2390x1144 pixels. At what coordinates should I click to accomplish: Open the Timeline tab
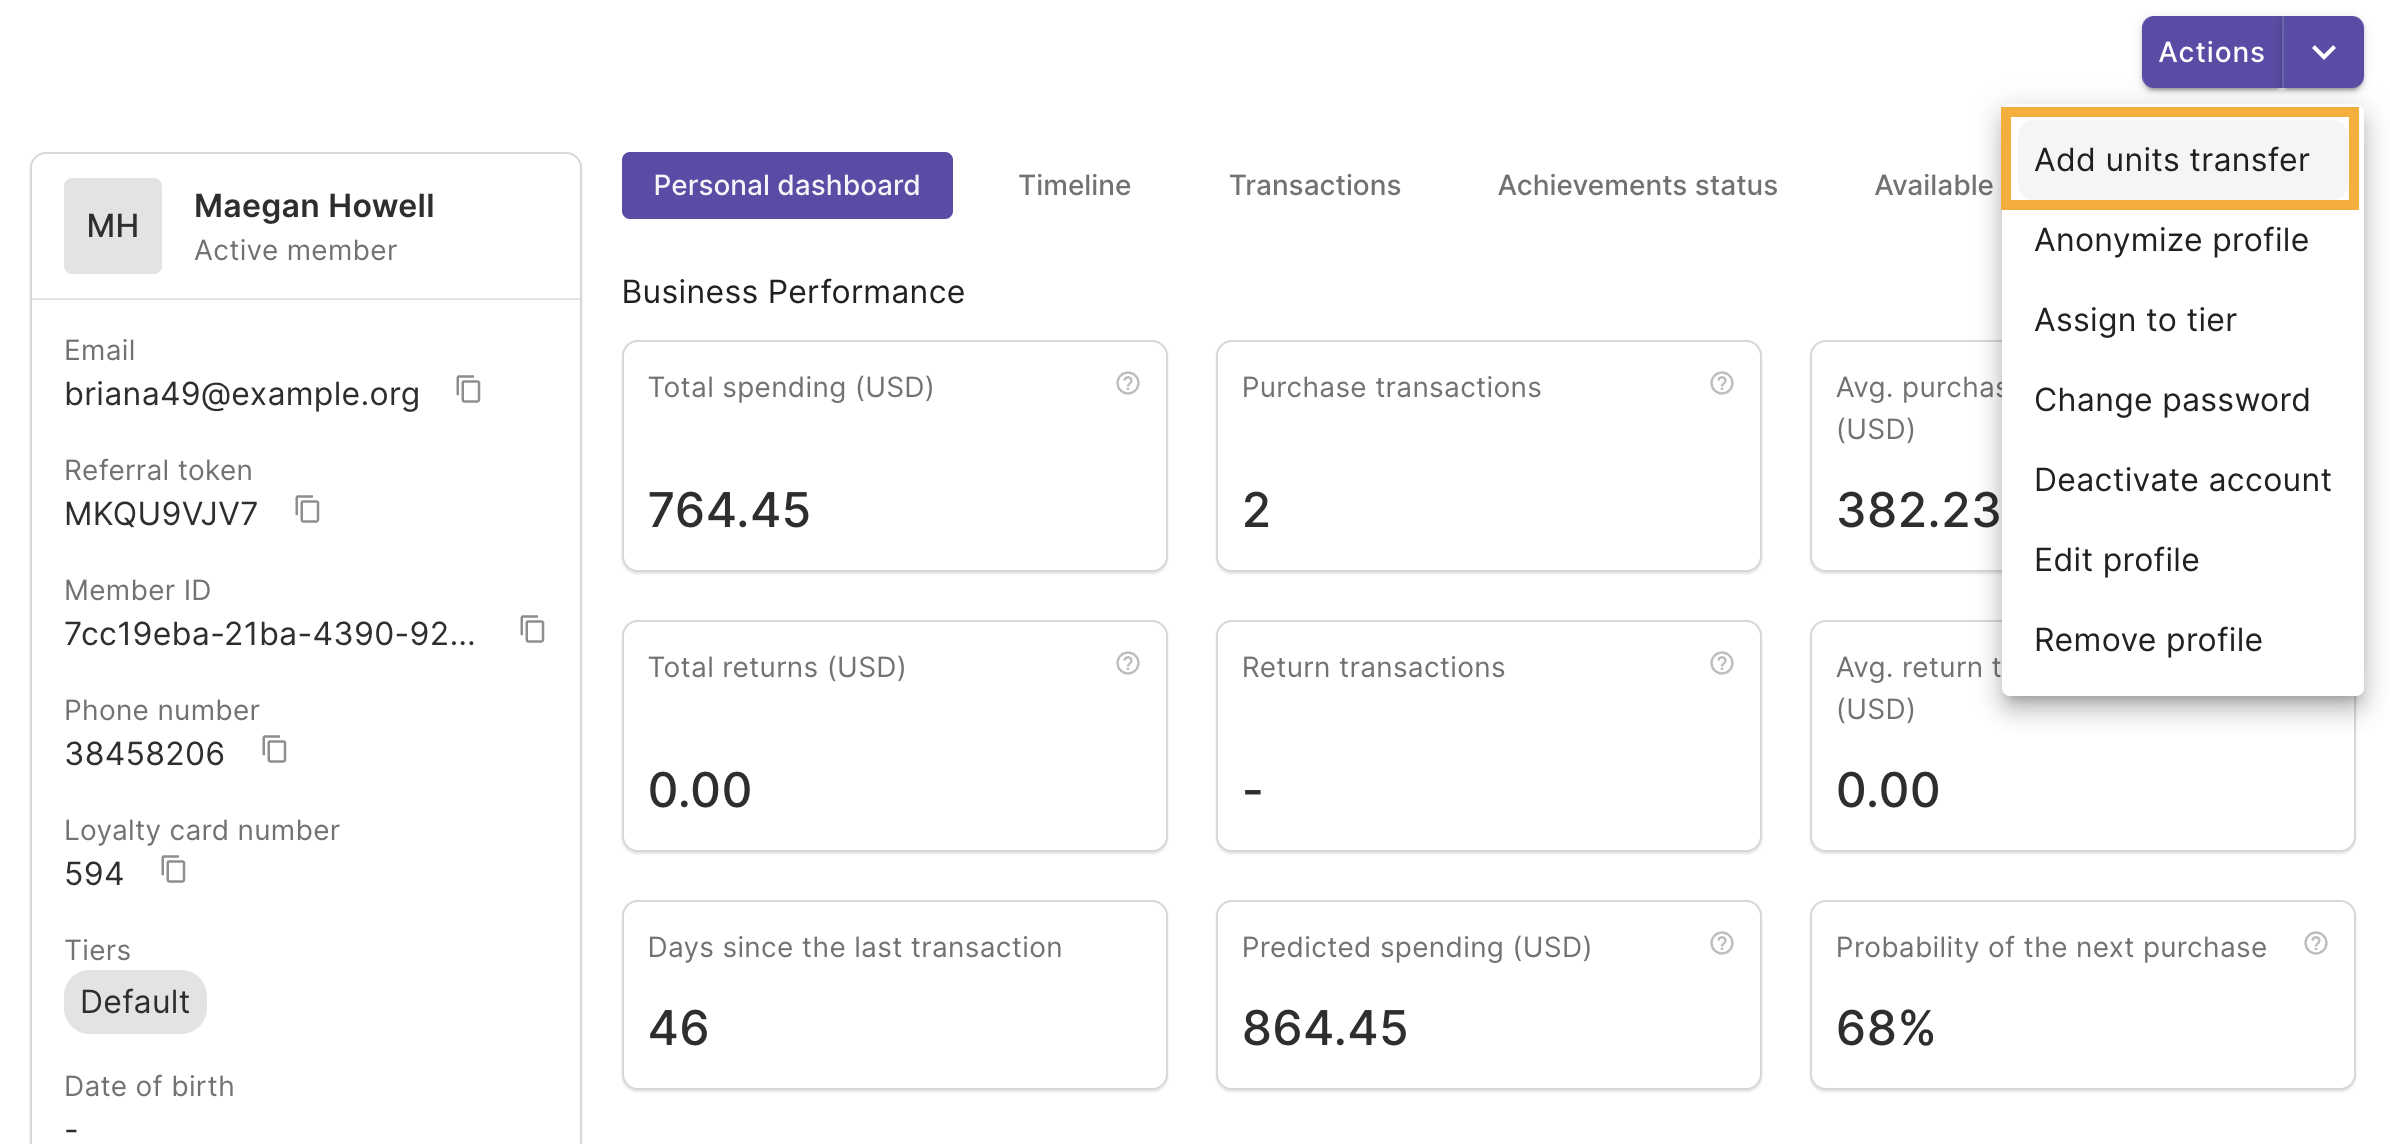click(x=1074, y=185)
